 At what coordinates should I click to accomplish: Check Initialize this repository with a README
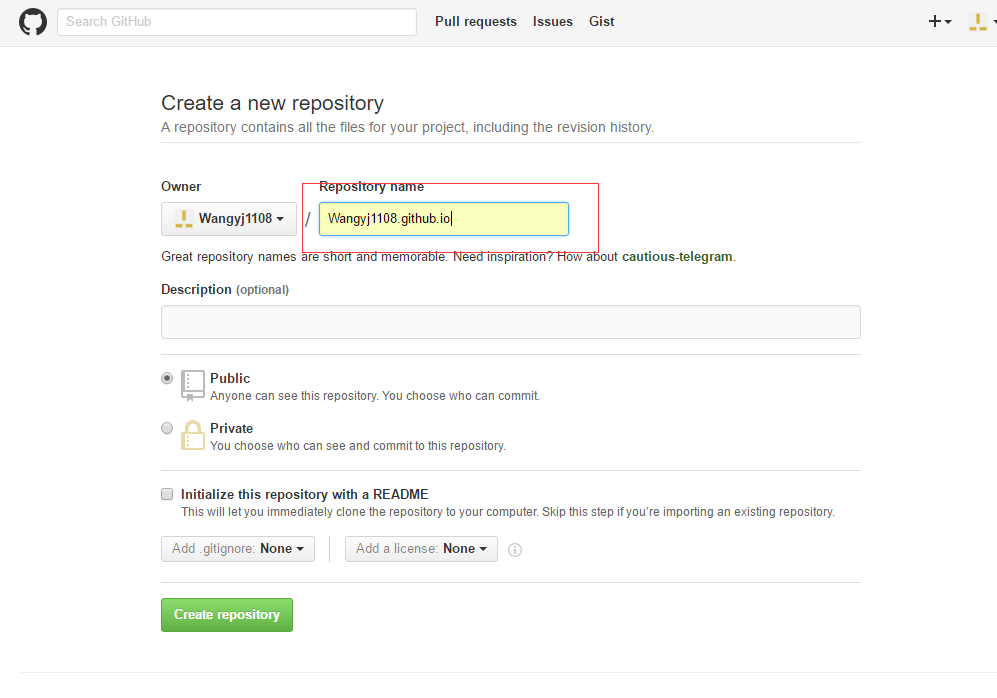pos(167,494)
